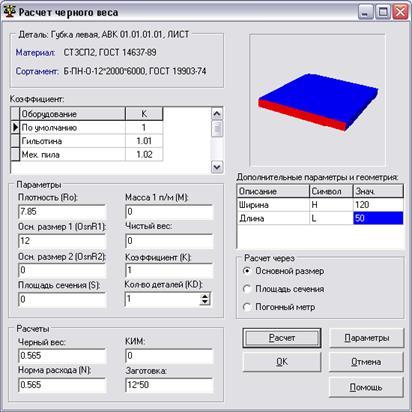Click the 3D blue sheet preview image
412x412 pixels.
point(318,101)
